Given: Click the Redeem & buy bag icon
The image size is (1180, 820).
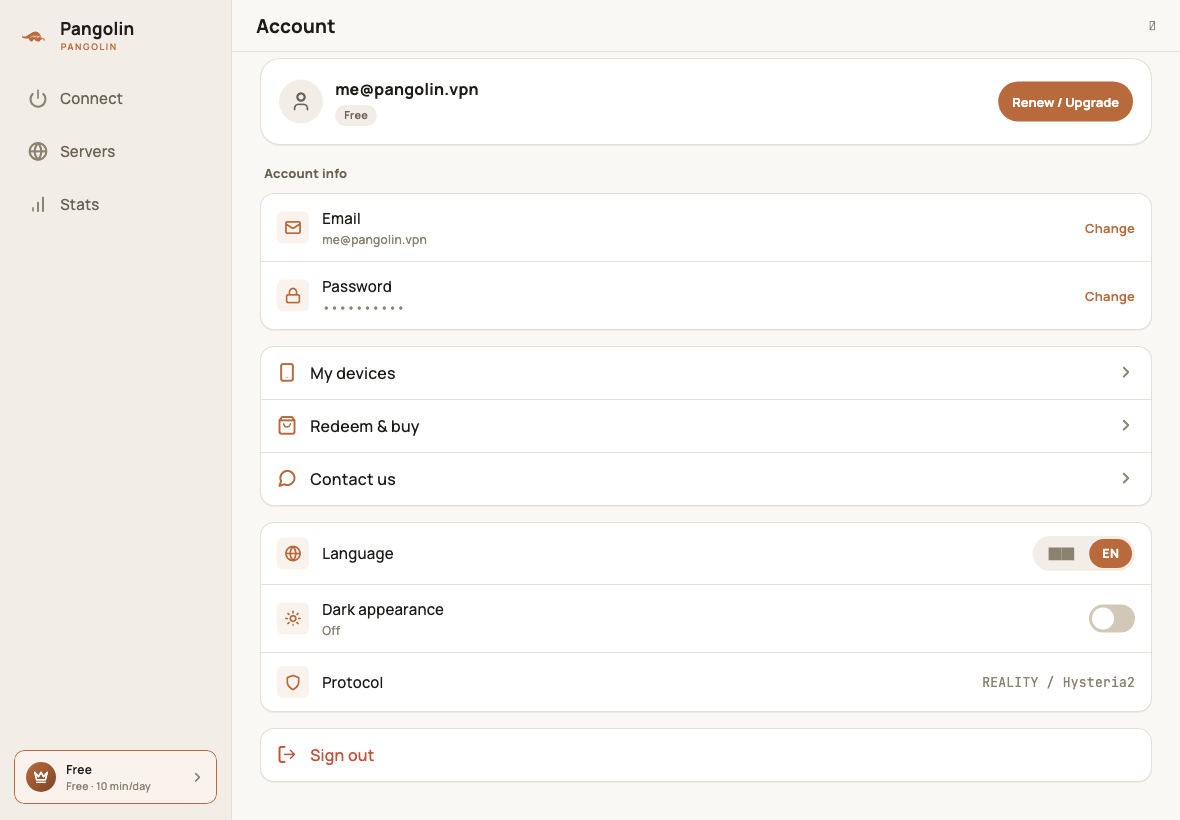Looking at the screenshot, I should coord(287,426).
